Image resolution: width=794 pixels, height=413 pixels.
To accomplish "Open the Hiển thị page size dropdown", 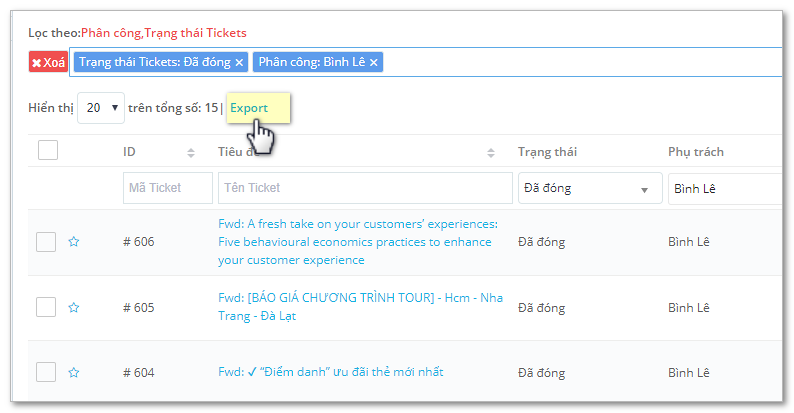I will pyautogui.click(x=101, y=108).
